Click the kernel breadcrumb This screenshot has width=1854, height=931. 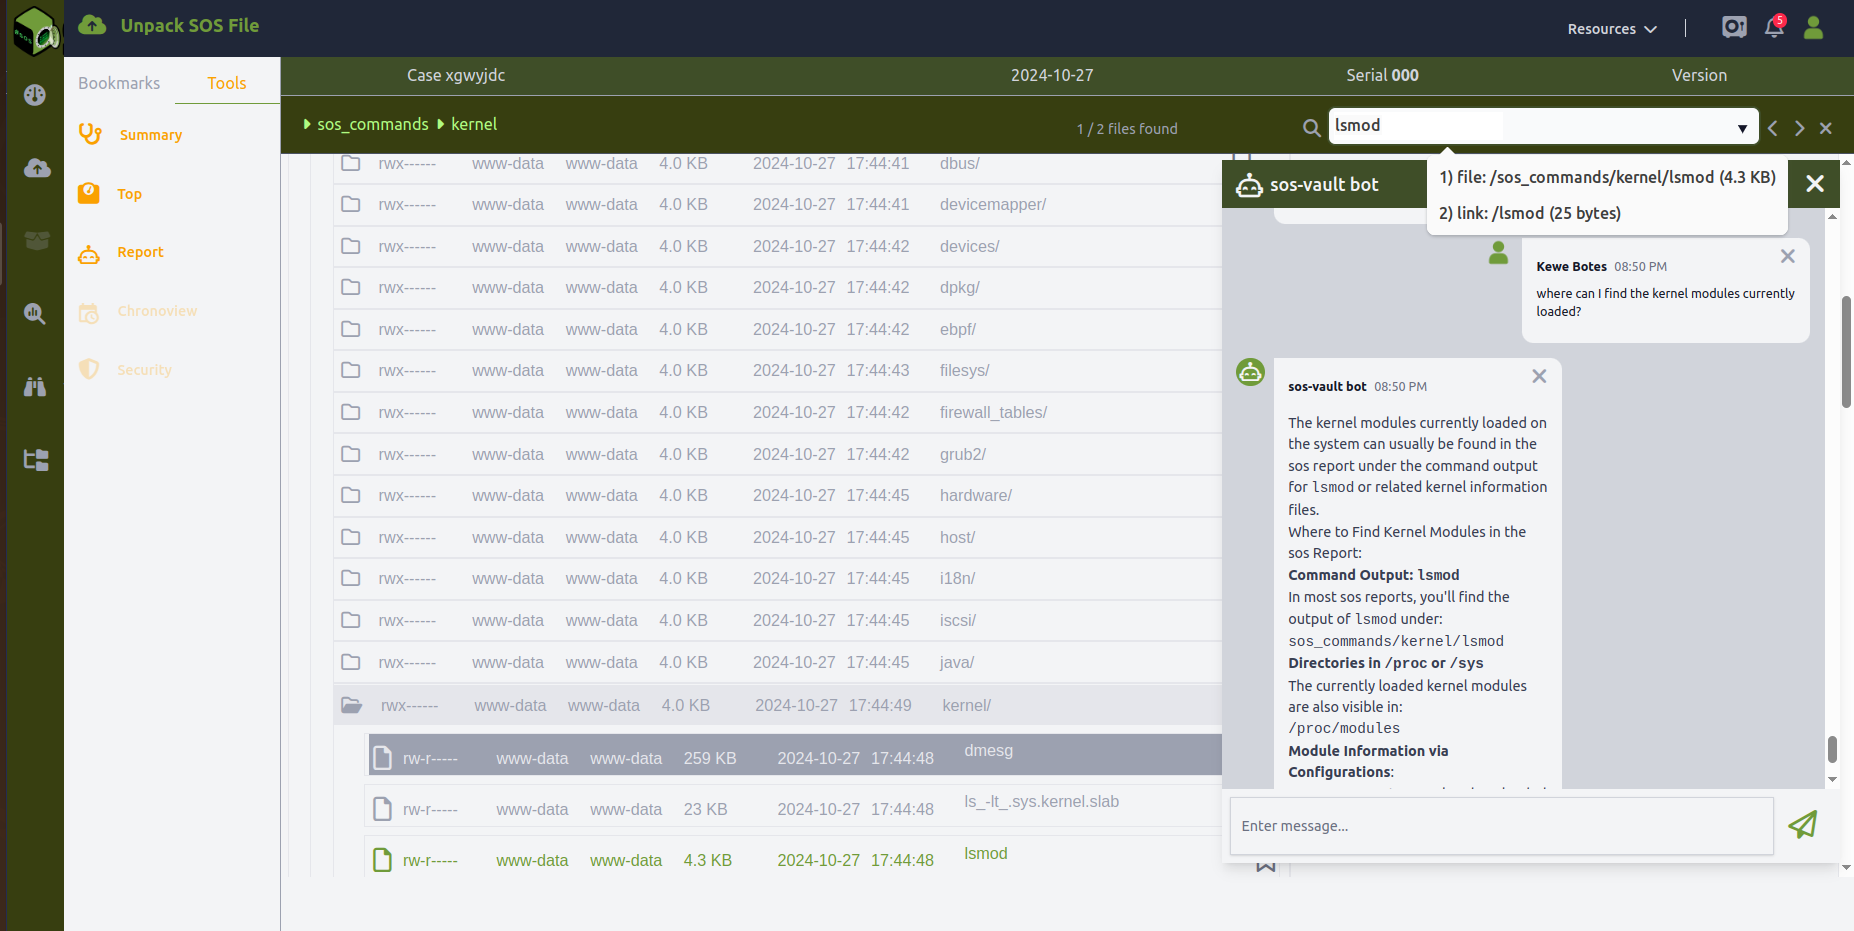click(474, 124)
